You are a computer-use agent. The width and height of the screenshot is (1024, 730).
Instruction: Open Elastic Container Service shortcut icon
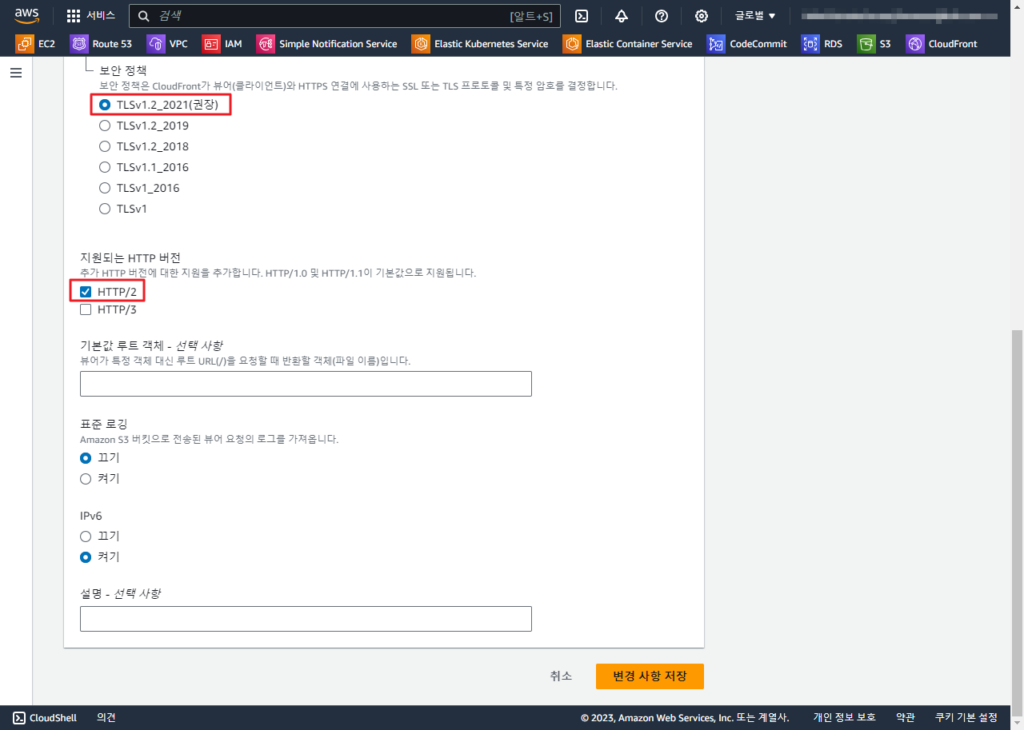click(x=571, y=44)
